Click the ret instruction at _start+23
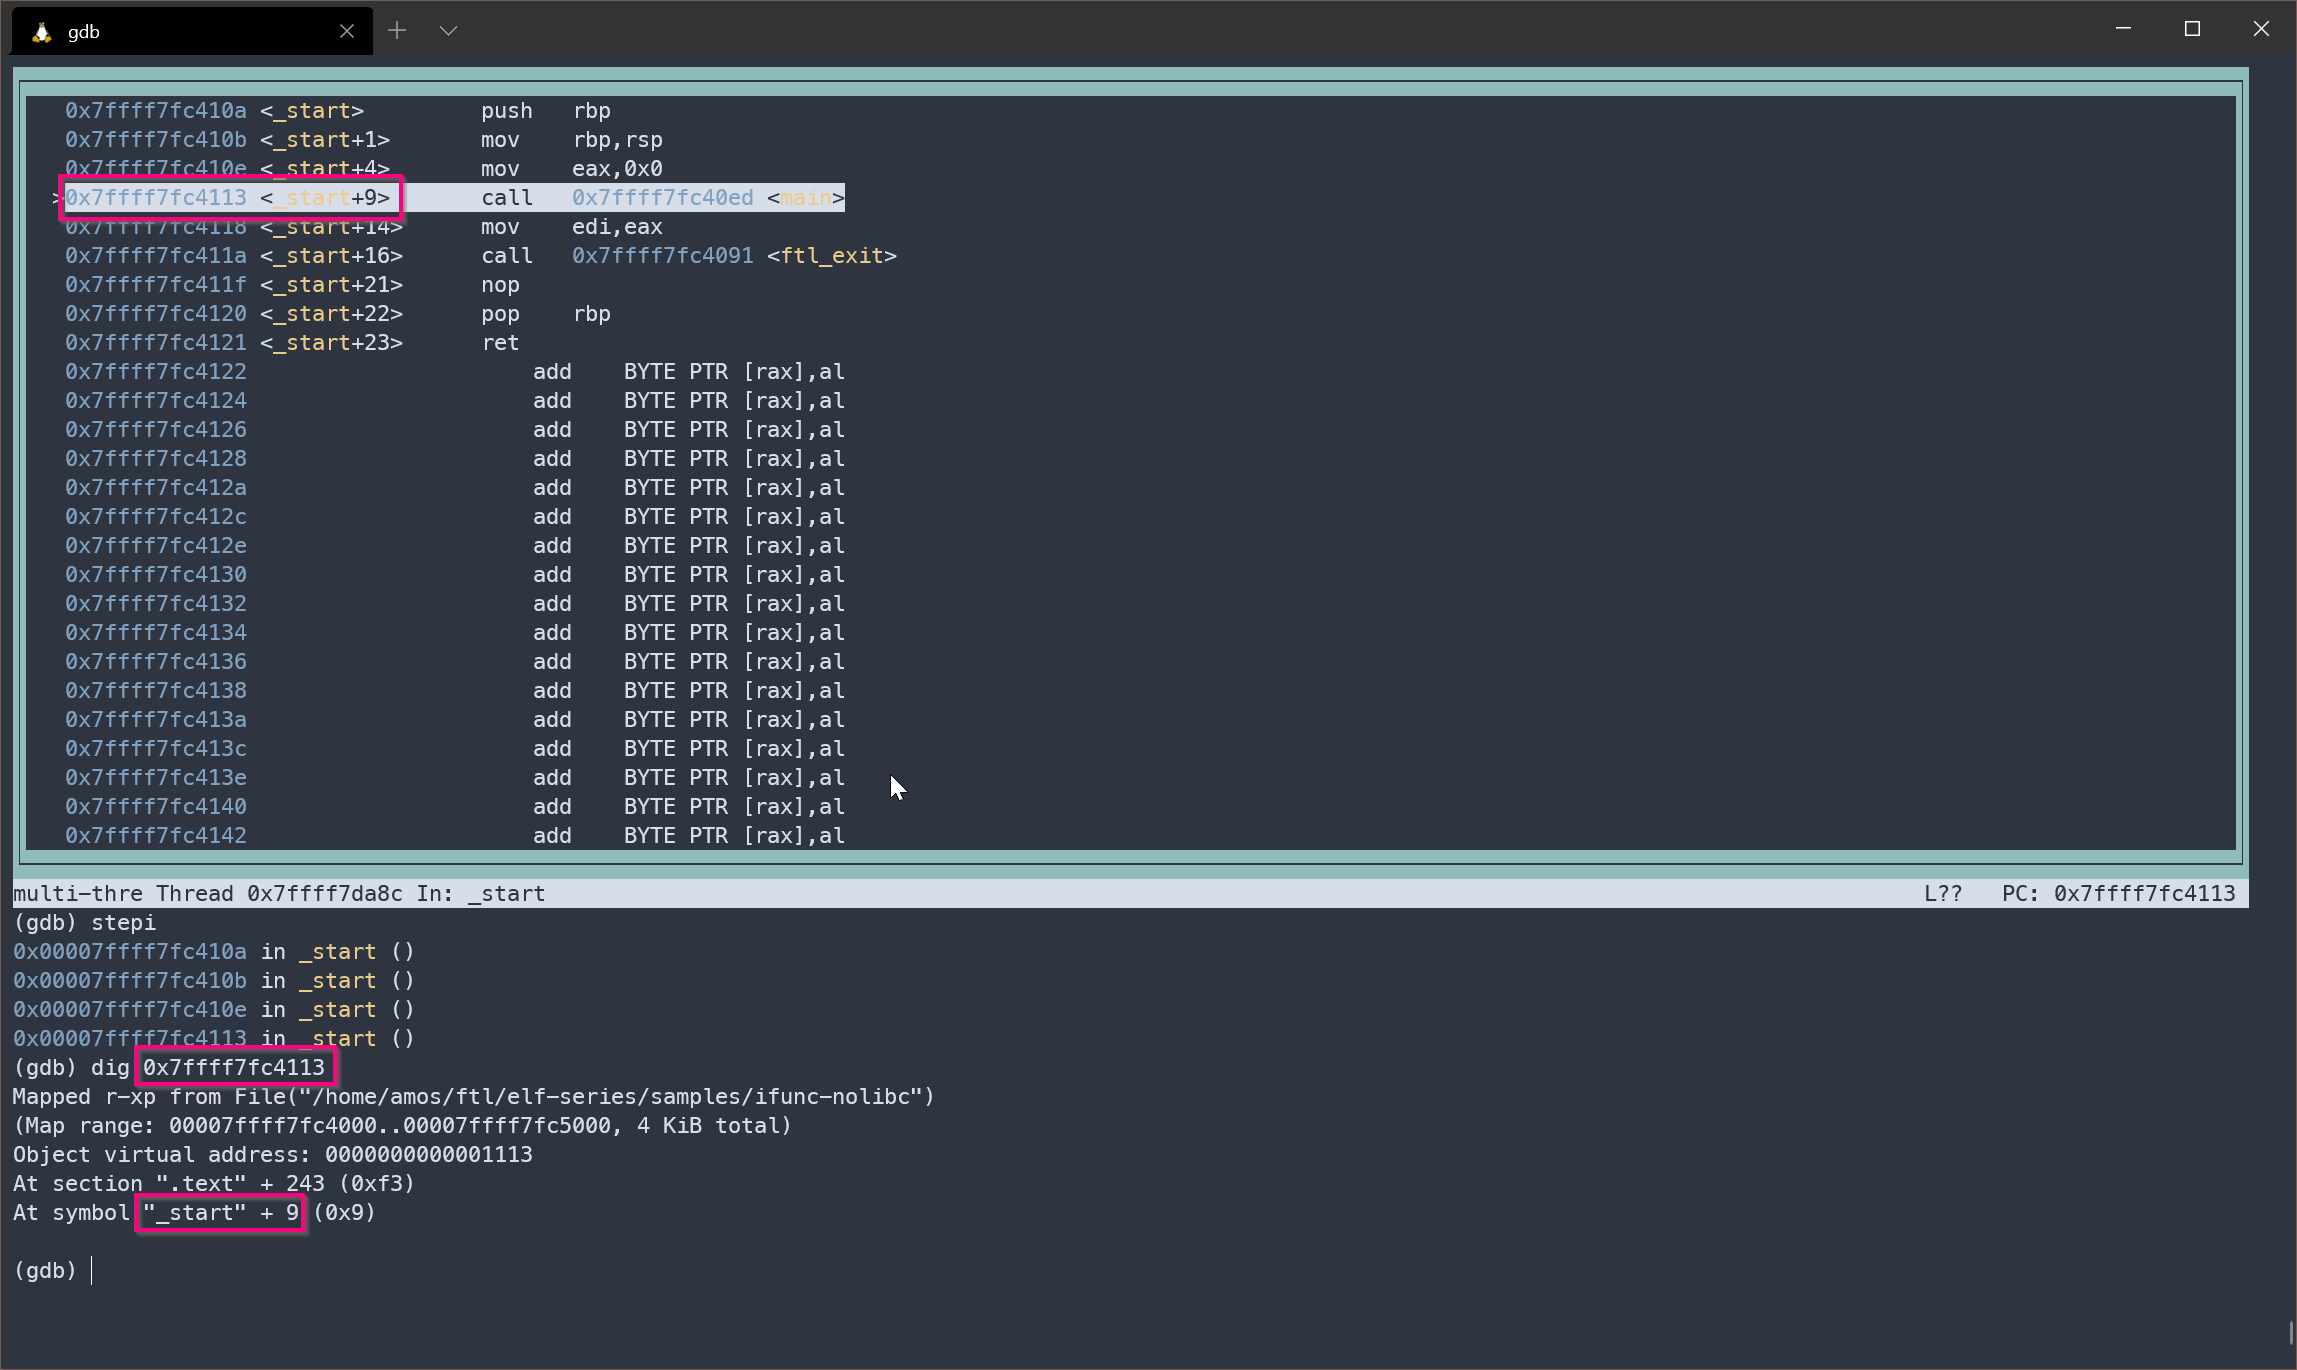 500,343
